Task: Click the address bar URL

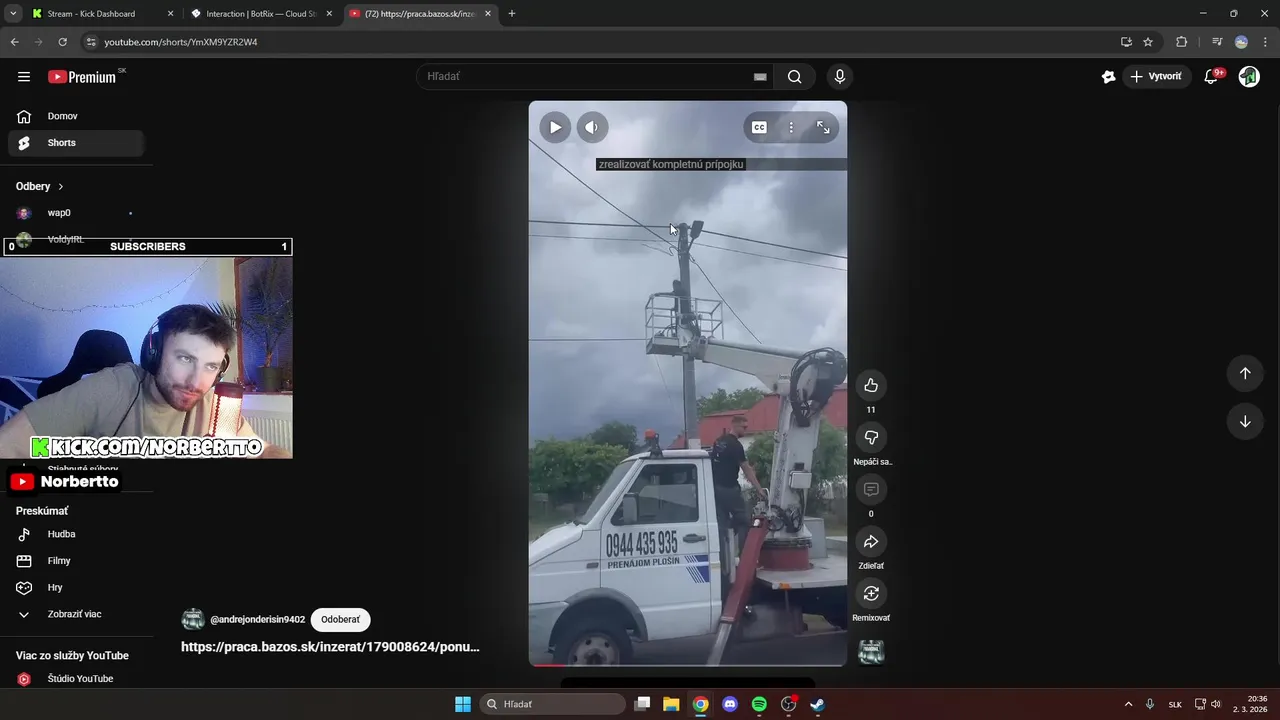Action: (181, 42)
